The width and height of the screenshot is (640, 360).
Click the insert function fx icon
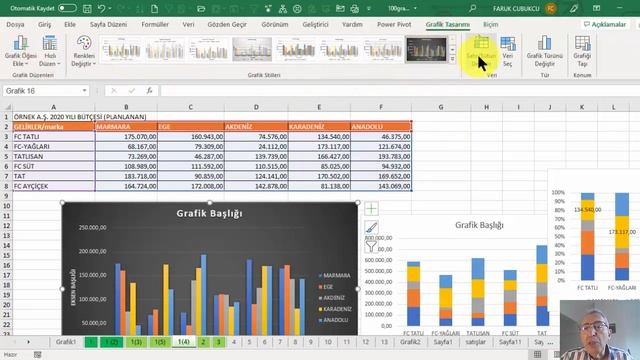[x=149, y=91]
